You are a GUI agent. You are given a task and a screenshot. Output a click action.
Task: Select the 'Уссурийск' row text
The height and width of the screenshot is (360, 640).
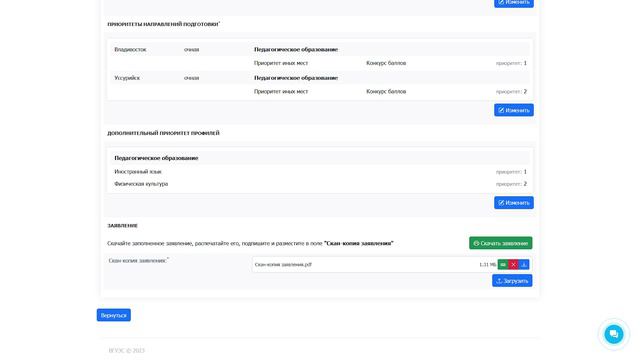tap(127, 78)
